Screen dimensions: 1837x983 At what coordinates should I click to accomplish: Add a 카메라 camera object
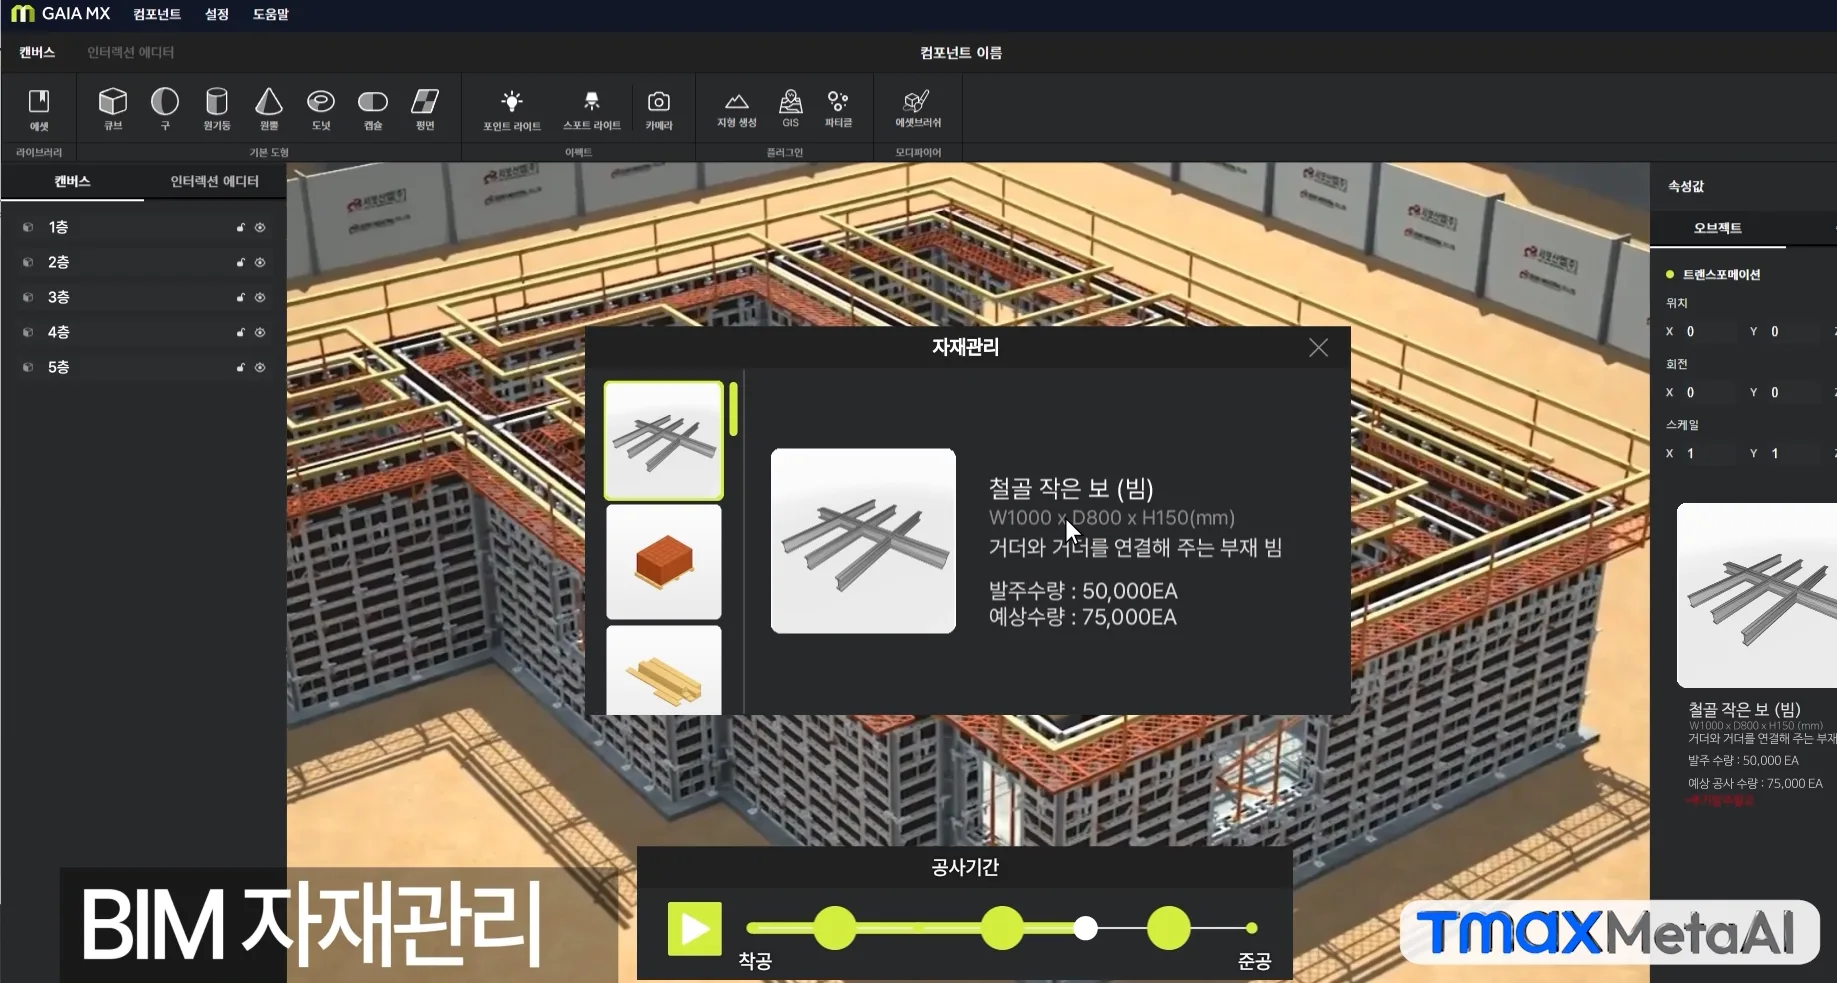tap(659, 110)
